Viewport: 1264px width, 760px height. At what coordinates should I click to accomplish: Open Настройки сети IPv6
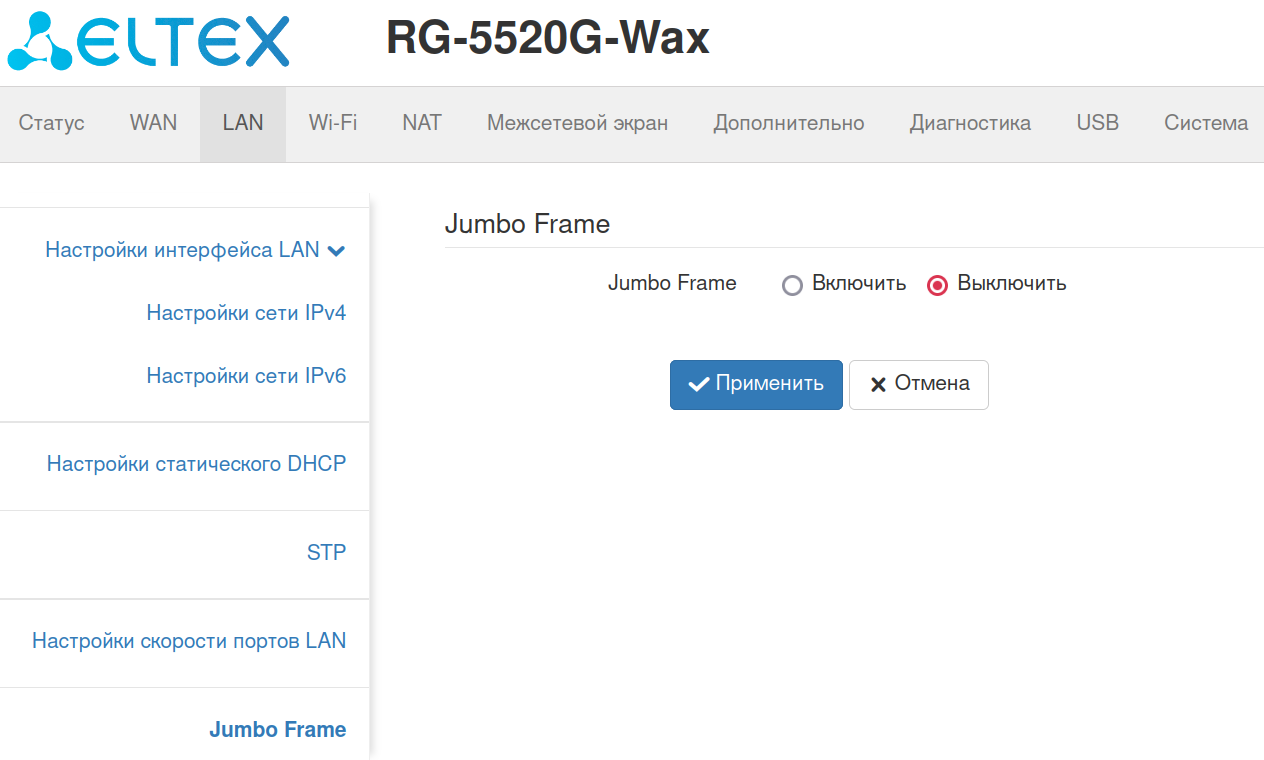click(x=246, y=376)
